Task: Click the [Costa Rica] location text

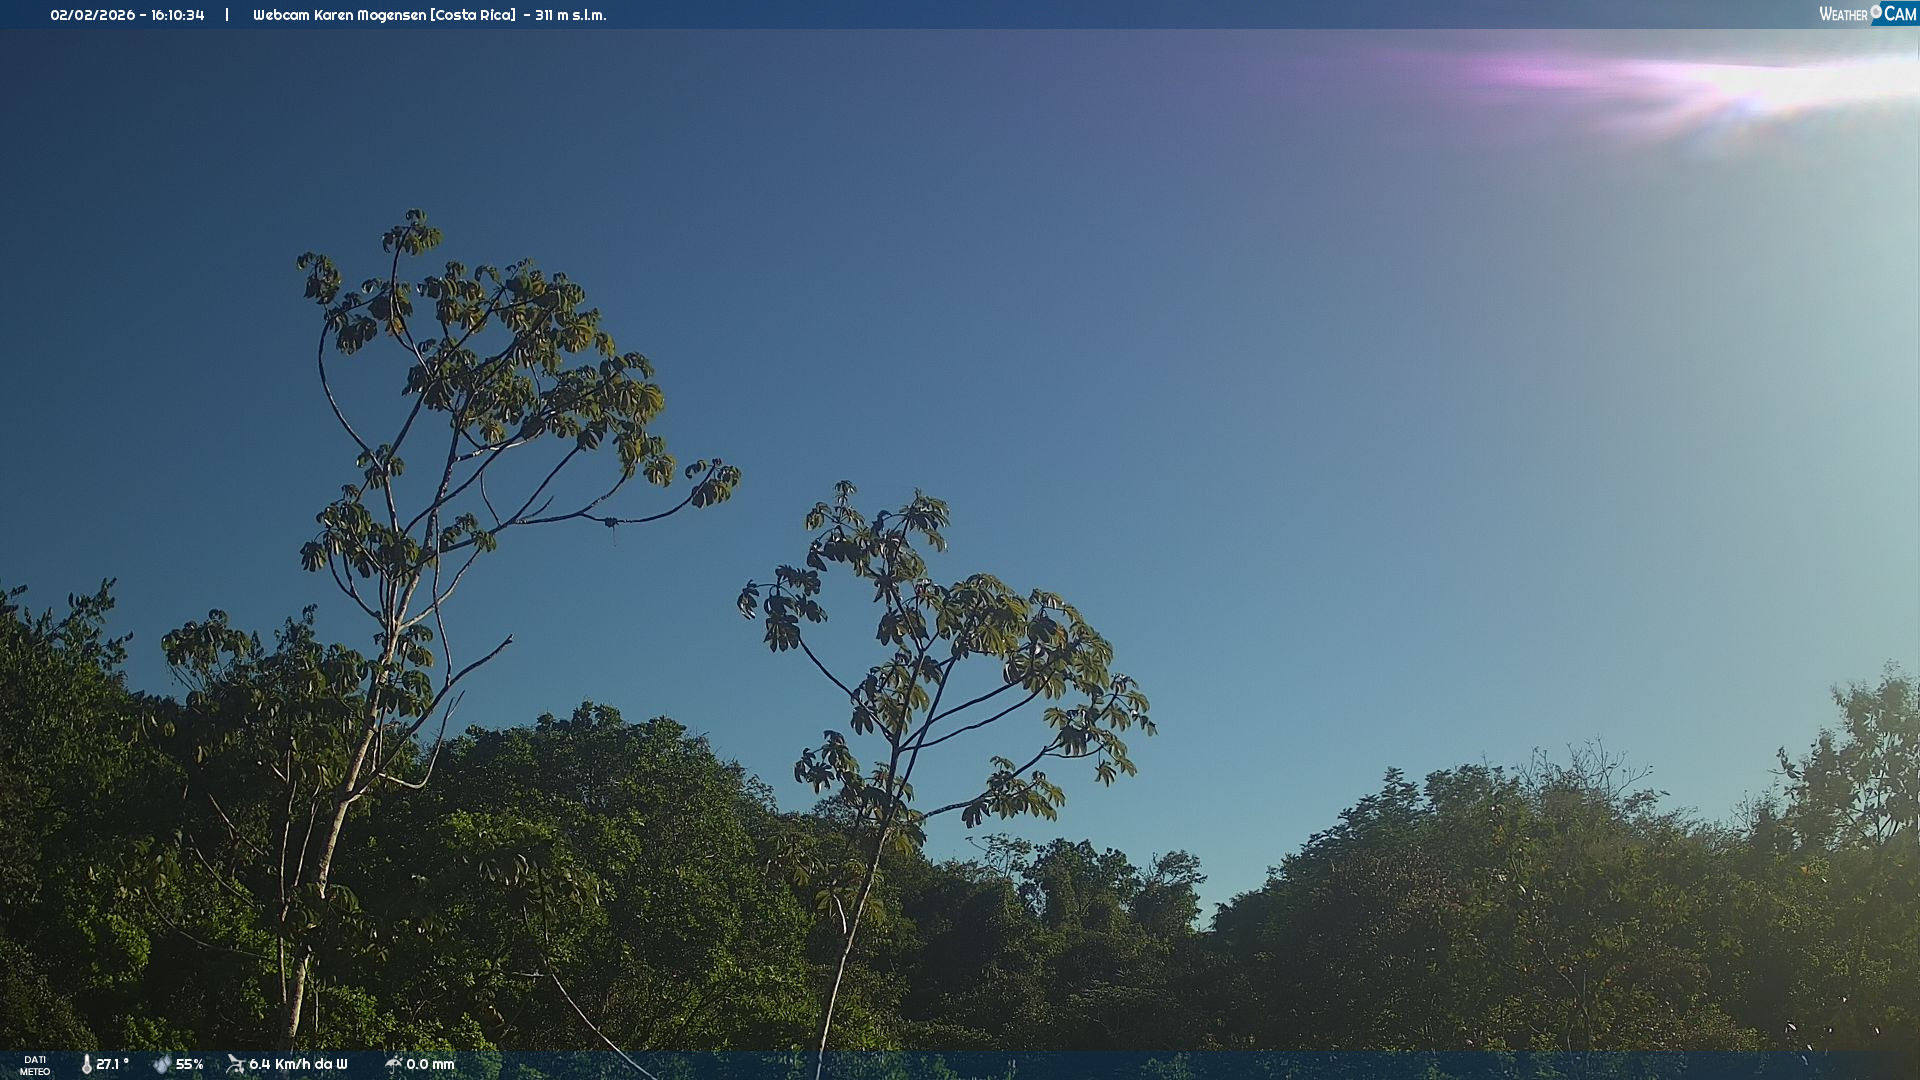Action: coord(473,15)
